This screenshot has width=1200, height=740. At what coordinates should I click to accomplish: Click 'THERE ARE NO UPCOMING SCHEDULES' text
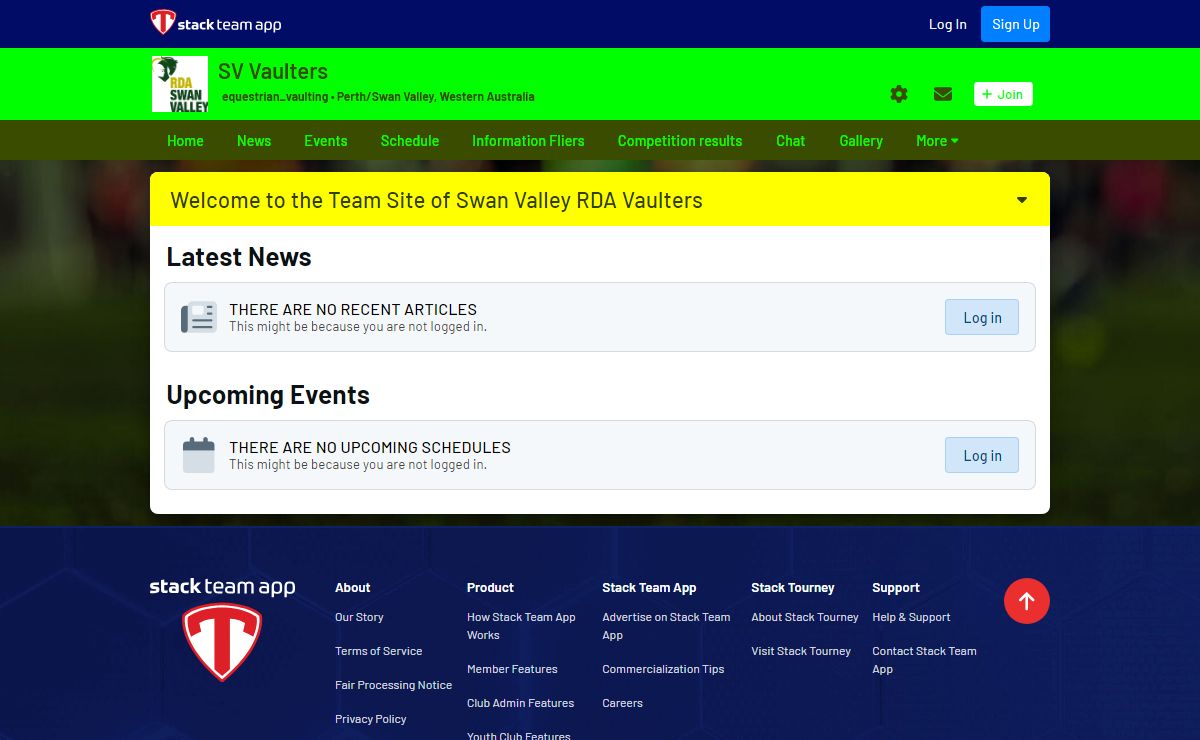(370, 447)
